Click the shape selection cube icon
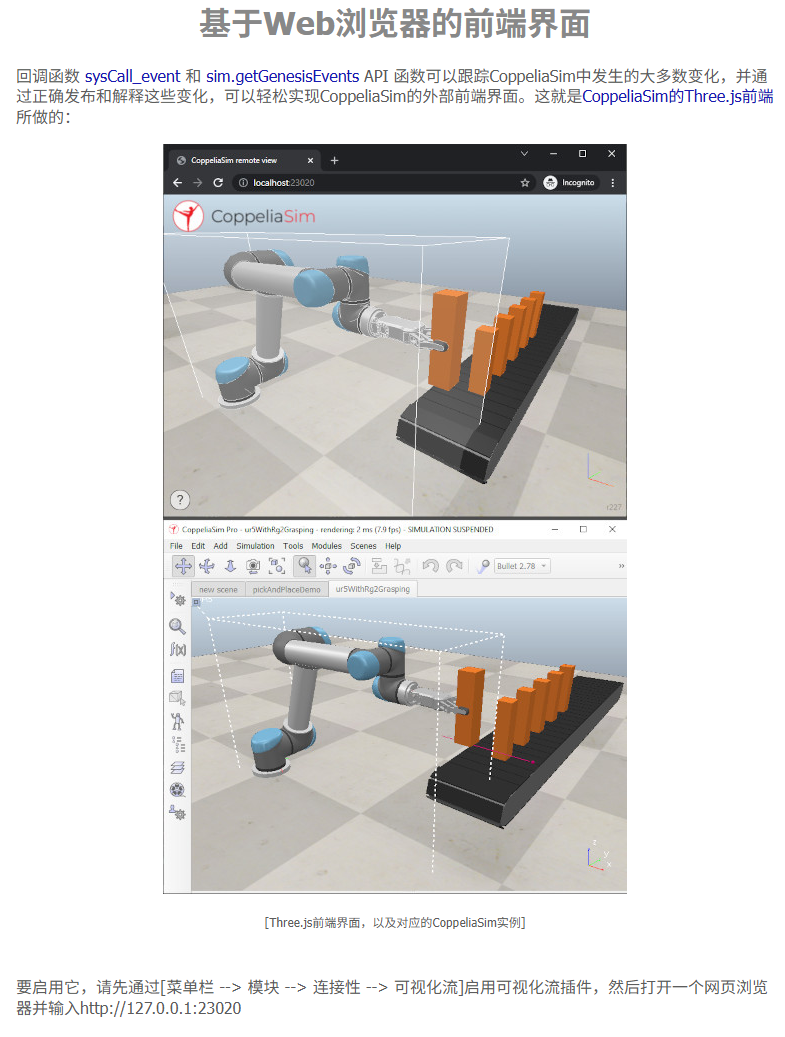This screenshot has height=1037, width=785. click(177, 698)
